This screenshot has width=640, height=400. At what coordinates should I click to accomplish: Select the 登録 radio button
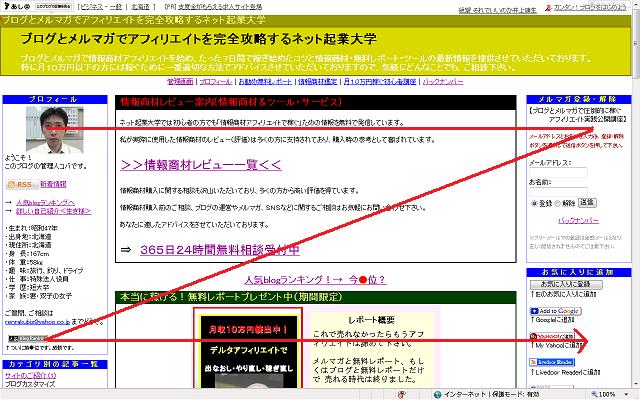click(534, 203)
